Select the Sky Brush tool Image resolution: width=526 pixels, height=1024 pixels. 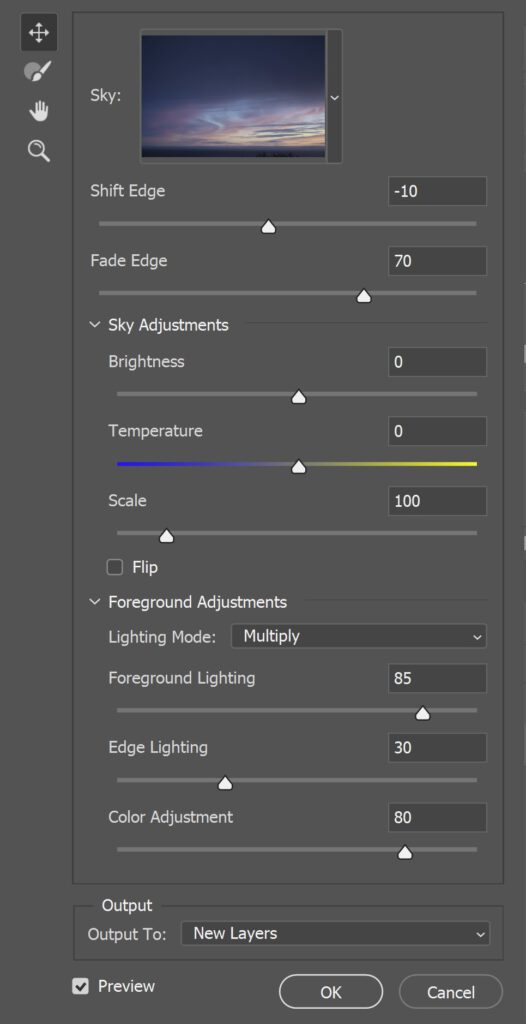click(39, 71)
